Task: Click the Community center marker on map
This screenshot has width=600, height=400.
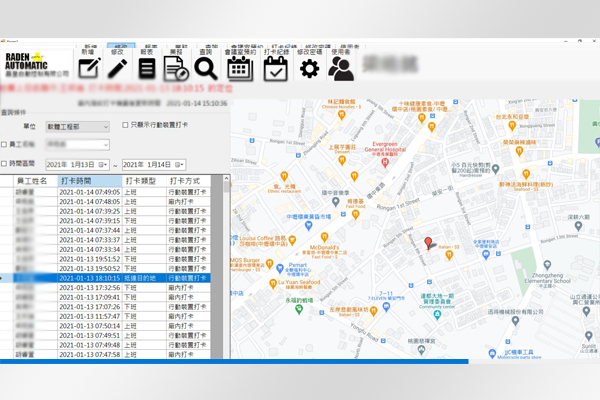Action: [x=437, y=315]
